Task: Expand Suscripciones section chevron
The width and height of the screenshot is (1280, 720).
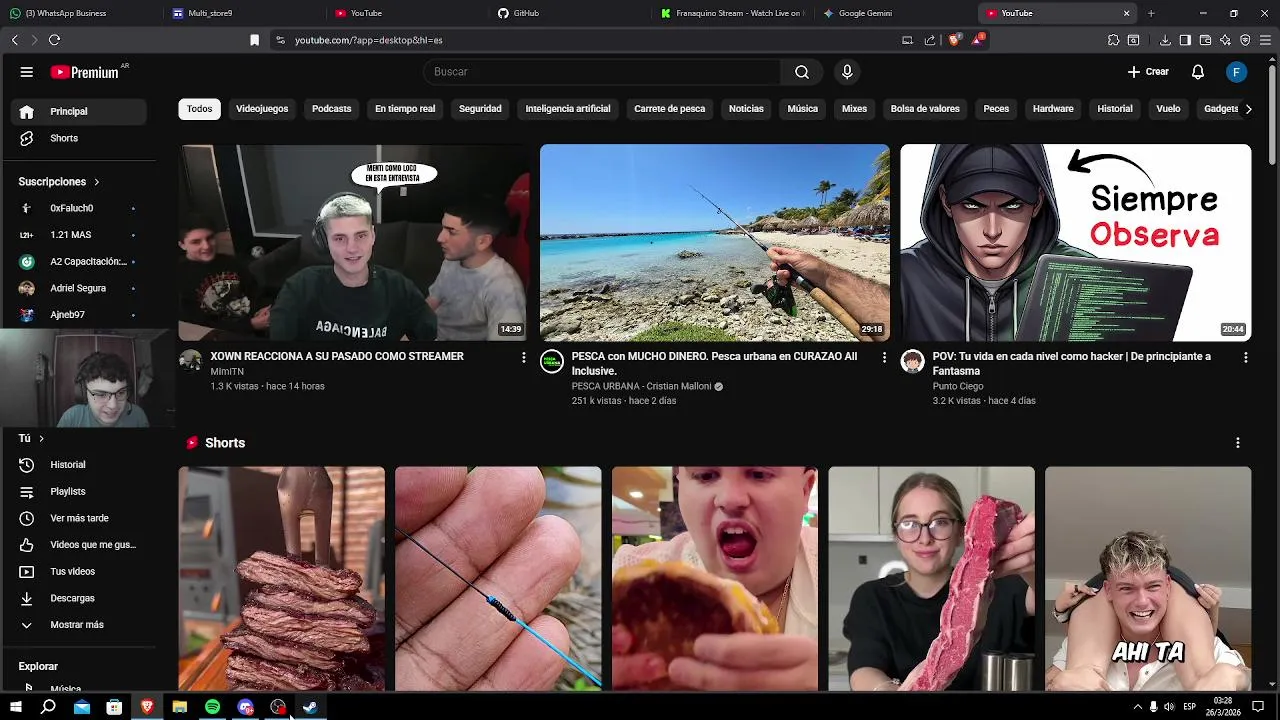Action: pyautogui.click(x=97, y=182)
